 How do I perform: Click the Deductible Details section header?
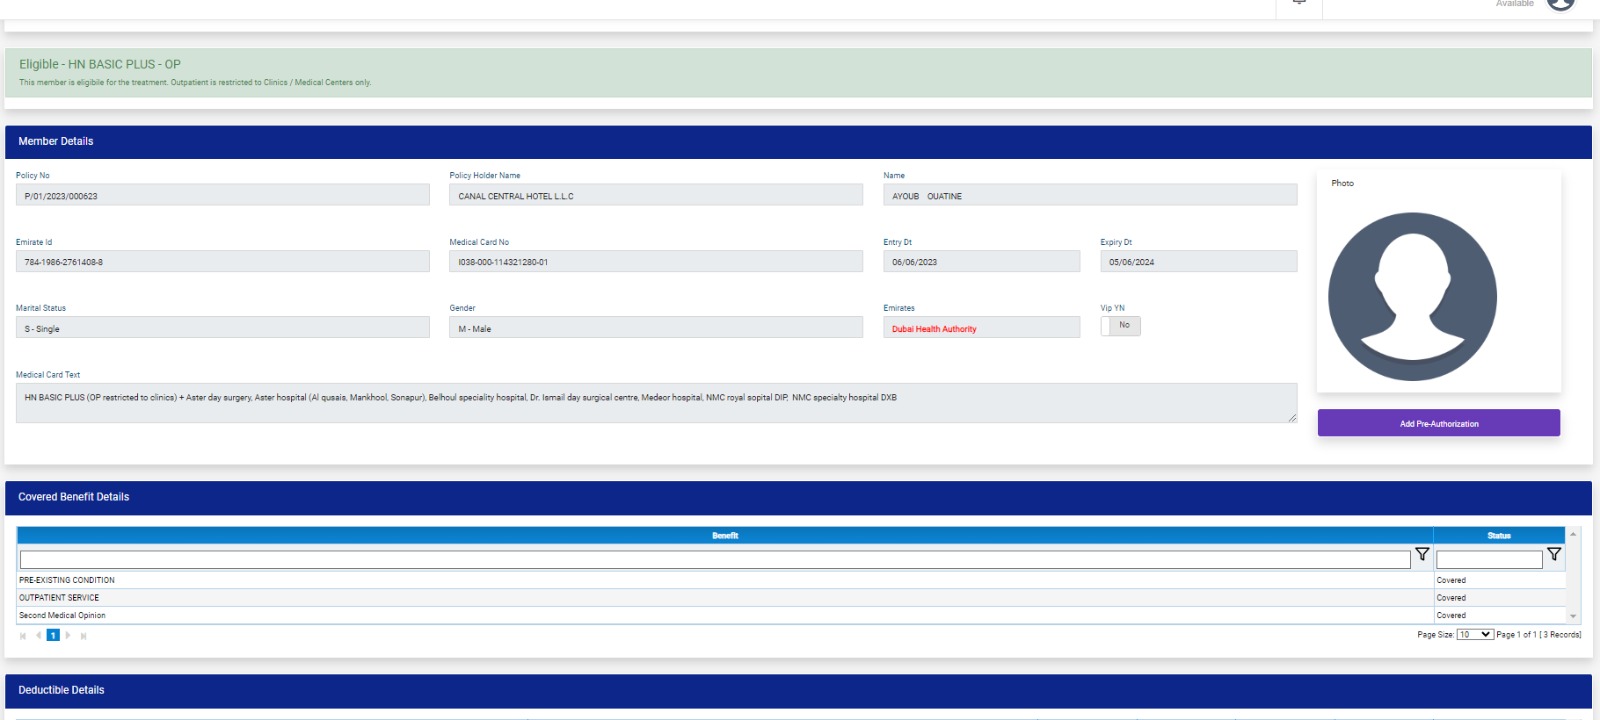point(798,691)
